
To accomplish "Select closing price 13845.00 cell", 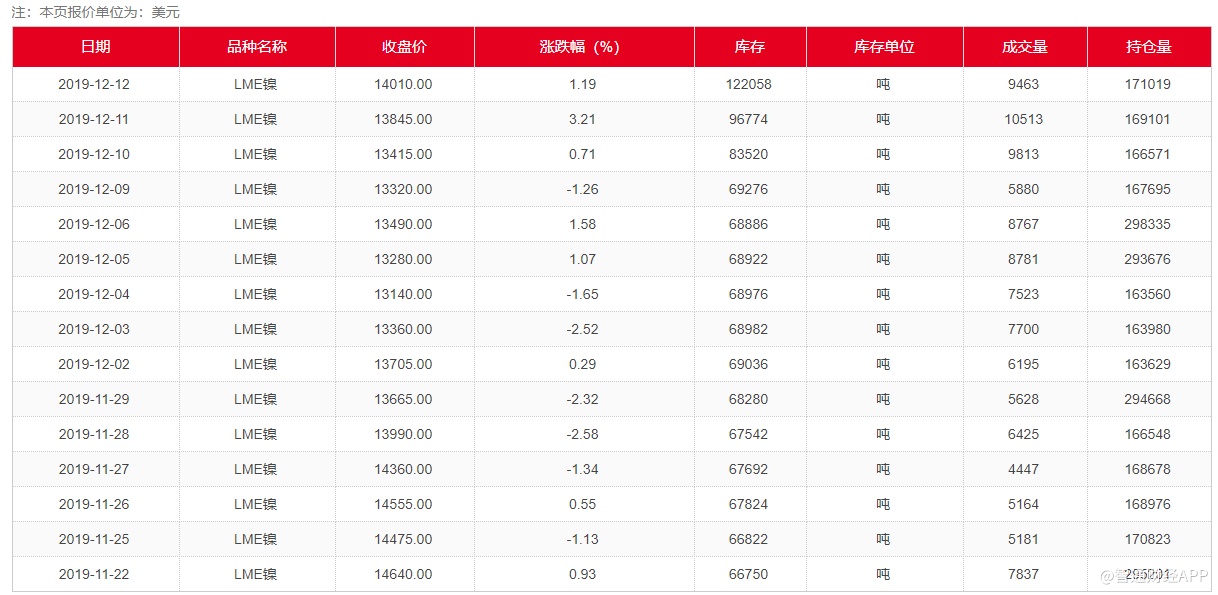I will [x=403, y=119].
